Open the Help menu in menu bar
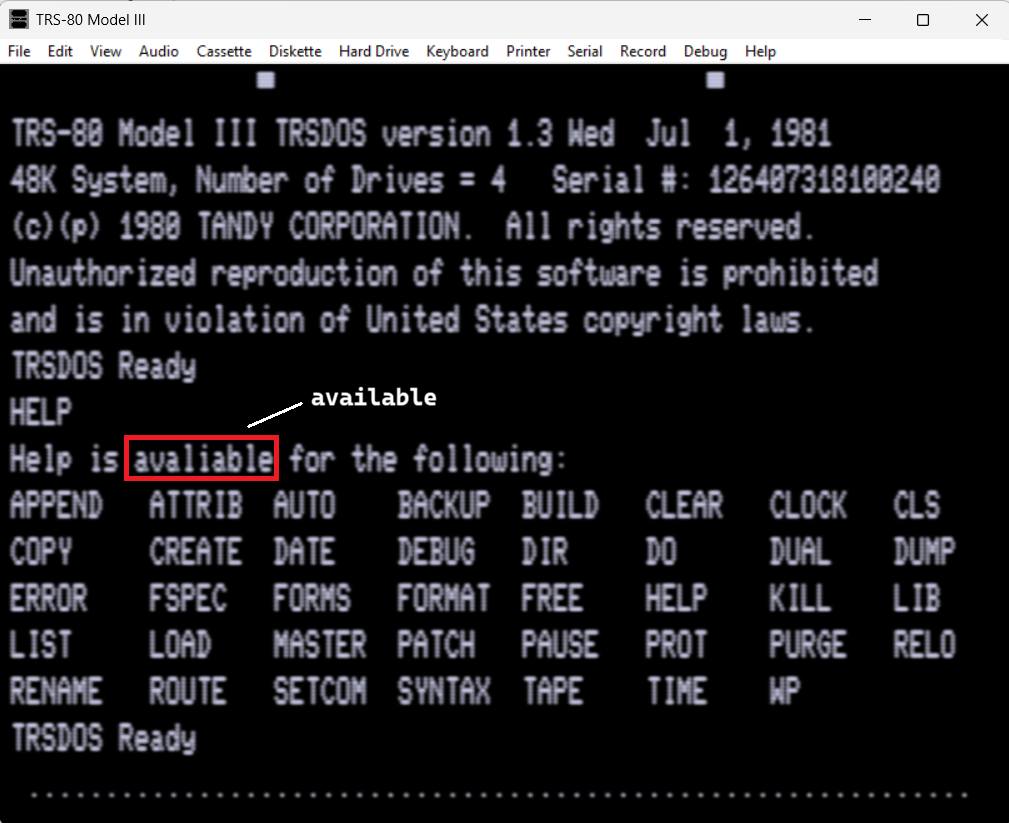This screenshot has height=823, width=1009. click(x=760, y=51)
